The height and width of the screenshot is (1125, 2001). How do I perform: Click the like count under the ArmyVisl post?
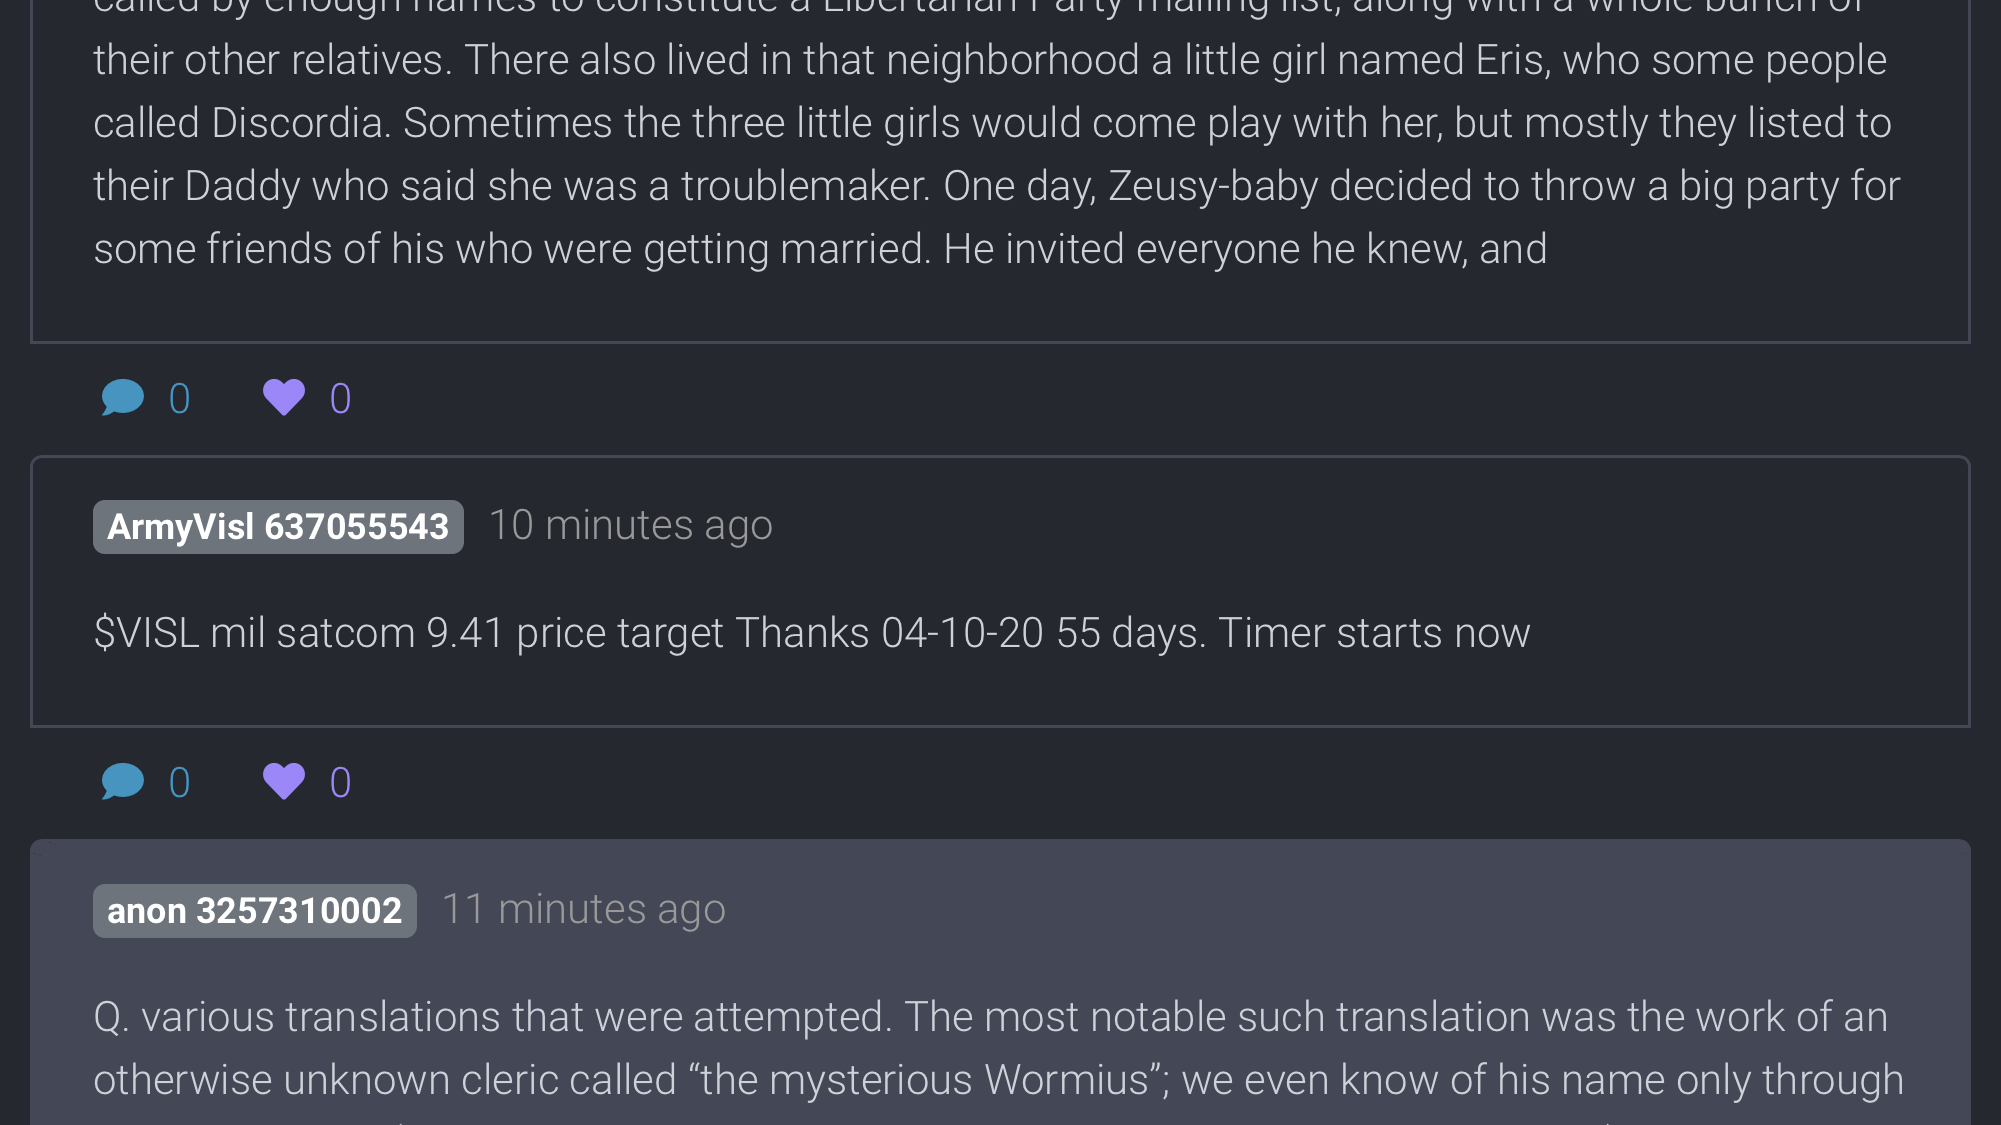[340, 783]
